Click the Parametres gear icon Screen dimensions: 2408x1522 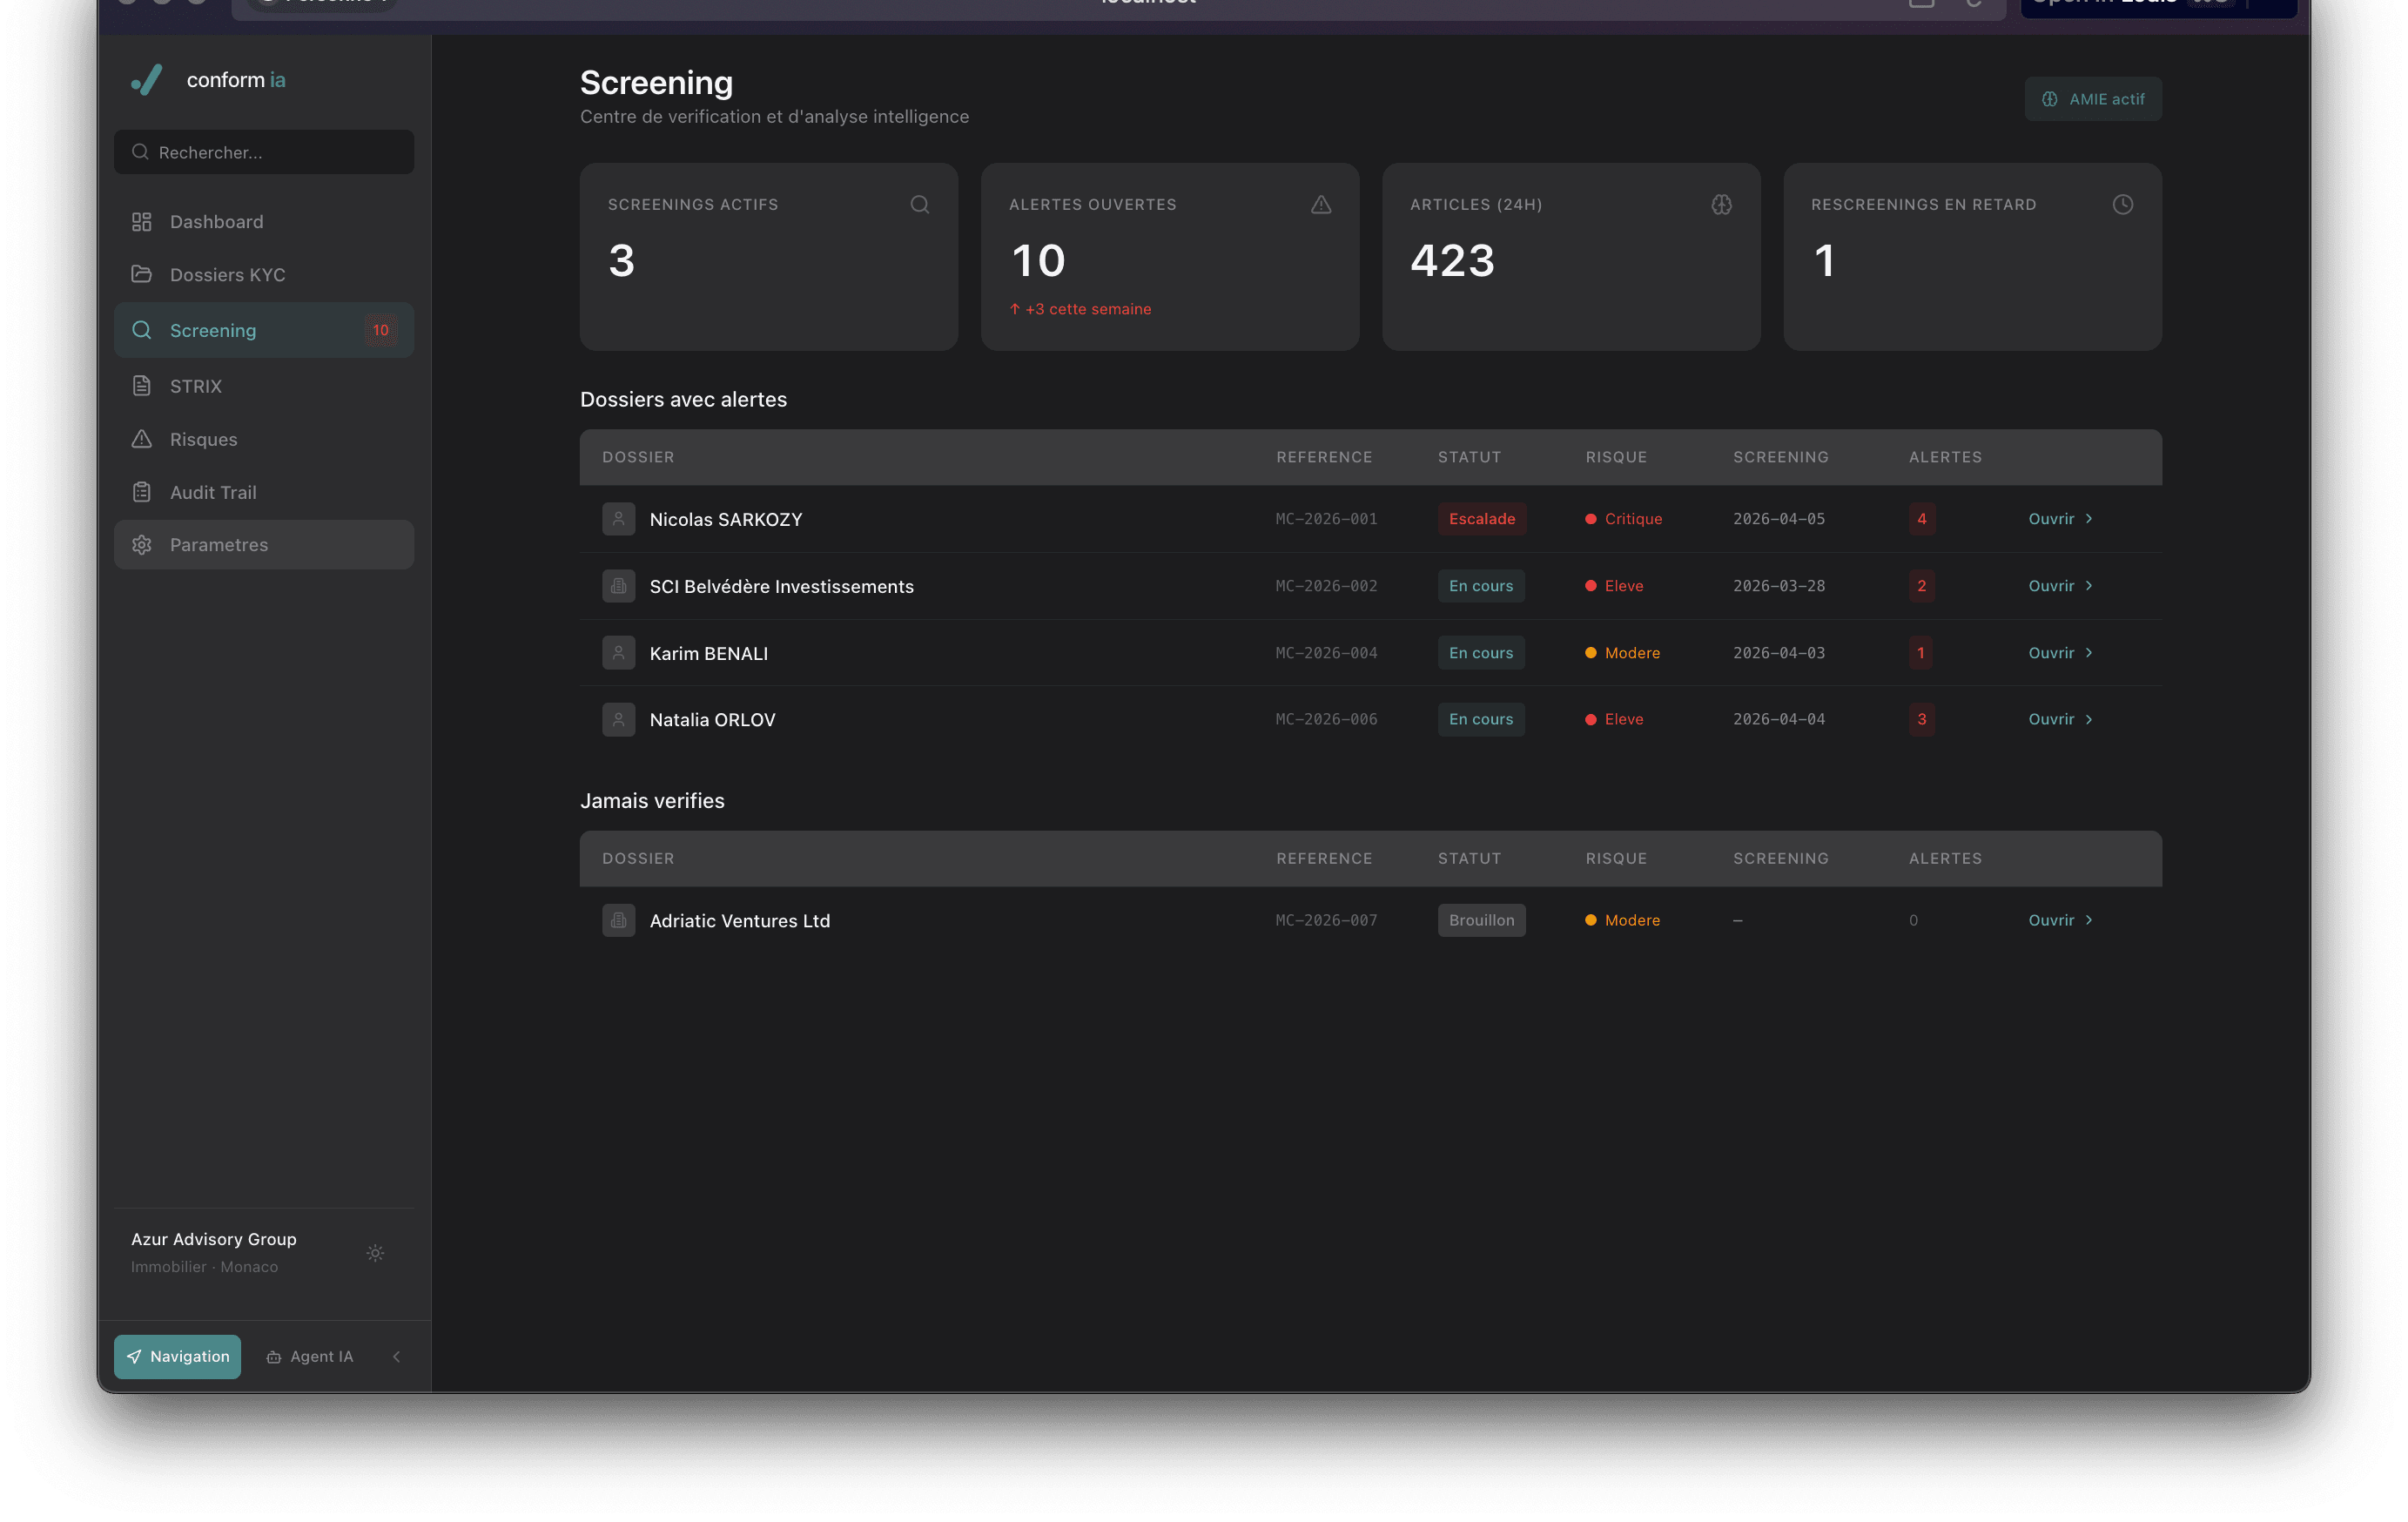point(142,545)
